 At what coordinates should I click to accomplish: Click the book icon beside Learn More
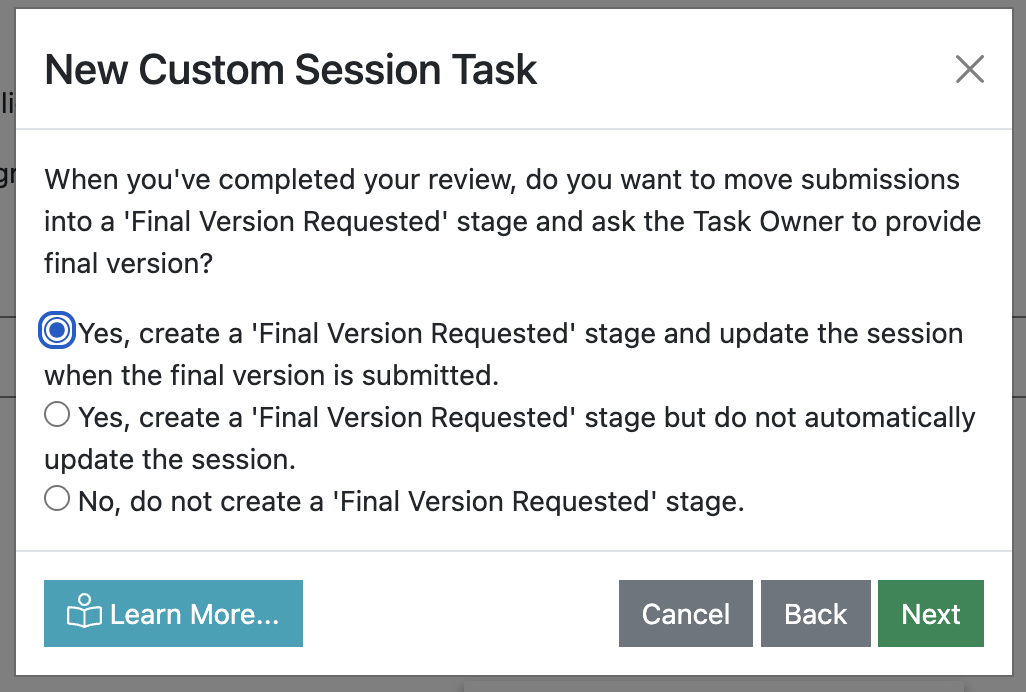[x=84, y=614]
